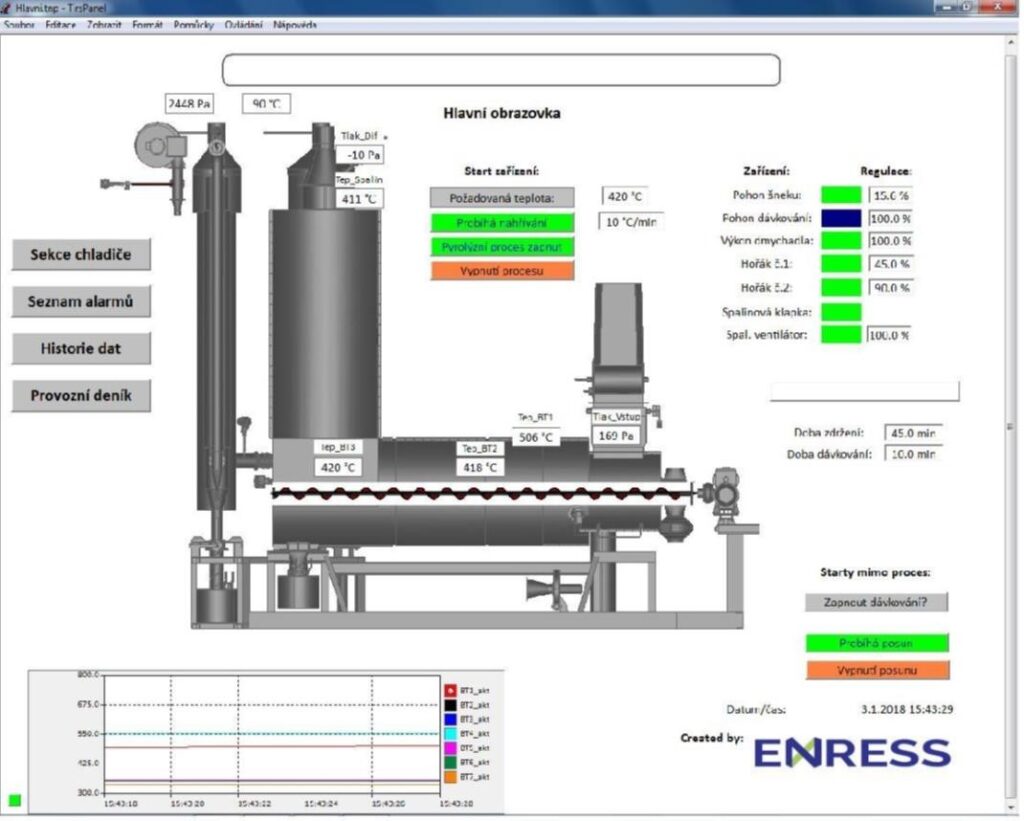Click the ENRESS logo

852,753
